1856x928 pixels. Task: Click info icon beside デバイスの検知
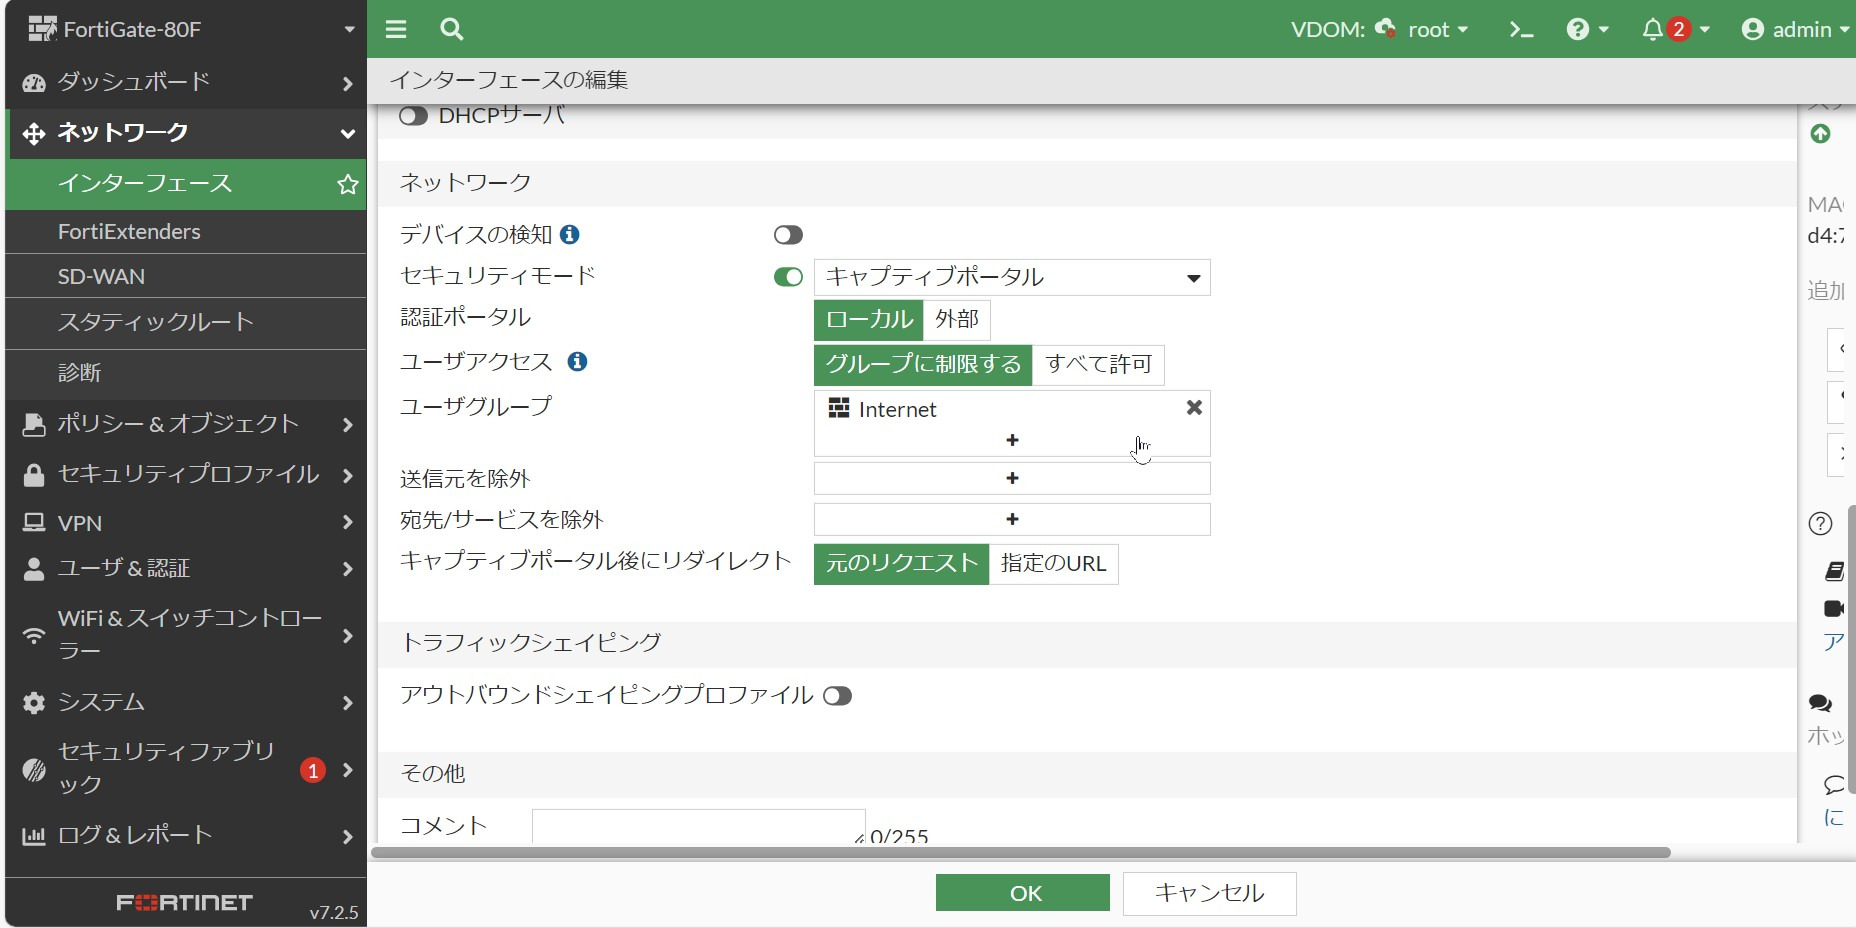[570, 234]
